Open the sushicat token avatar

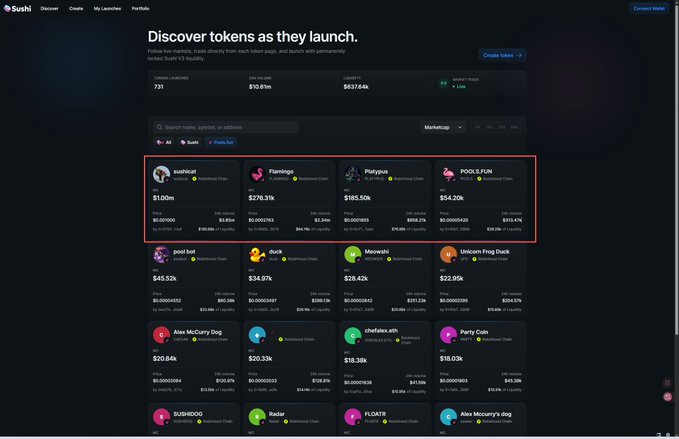[161, 174]
